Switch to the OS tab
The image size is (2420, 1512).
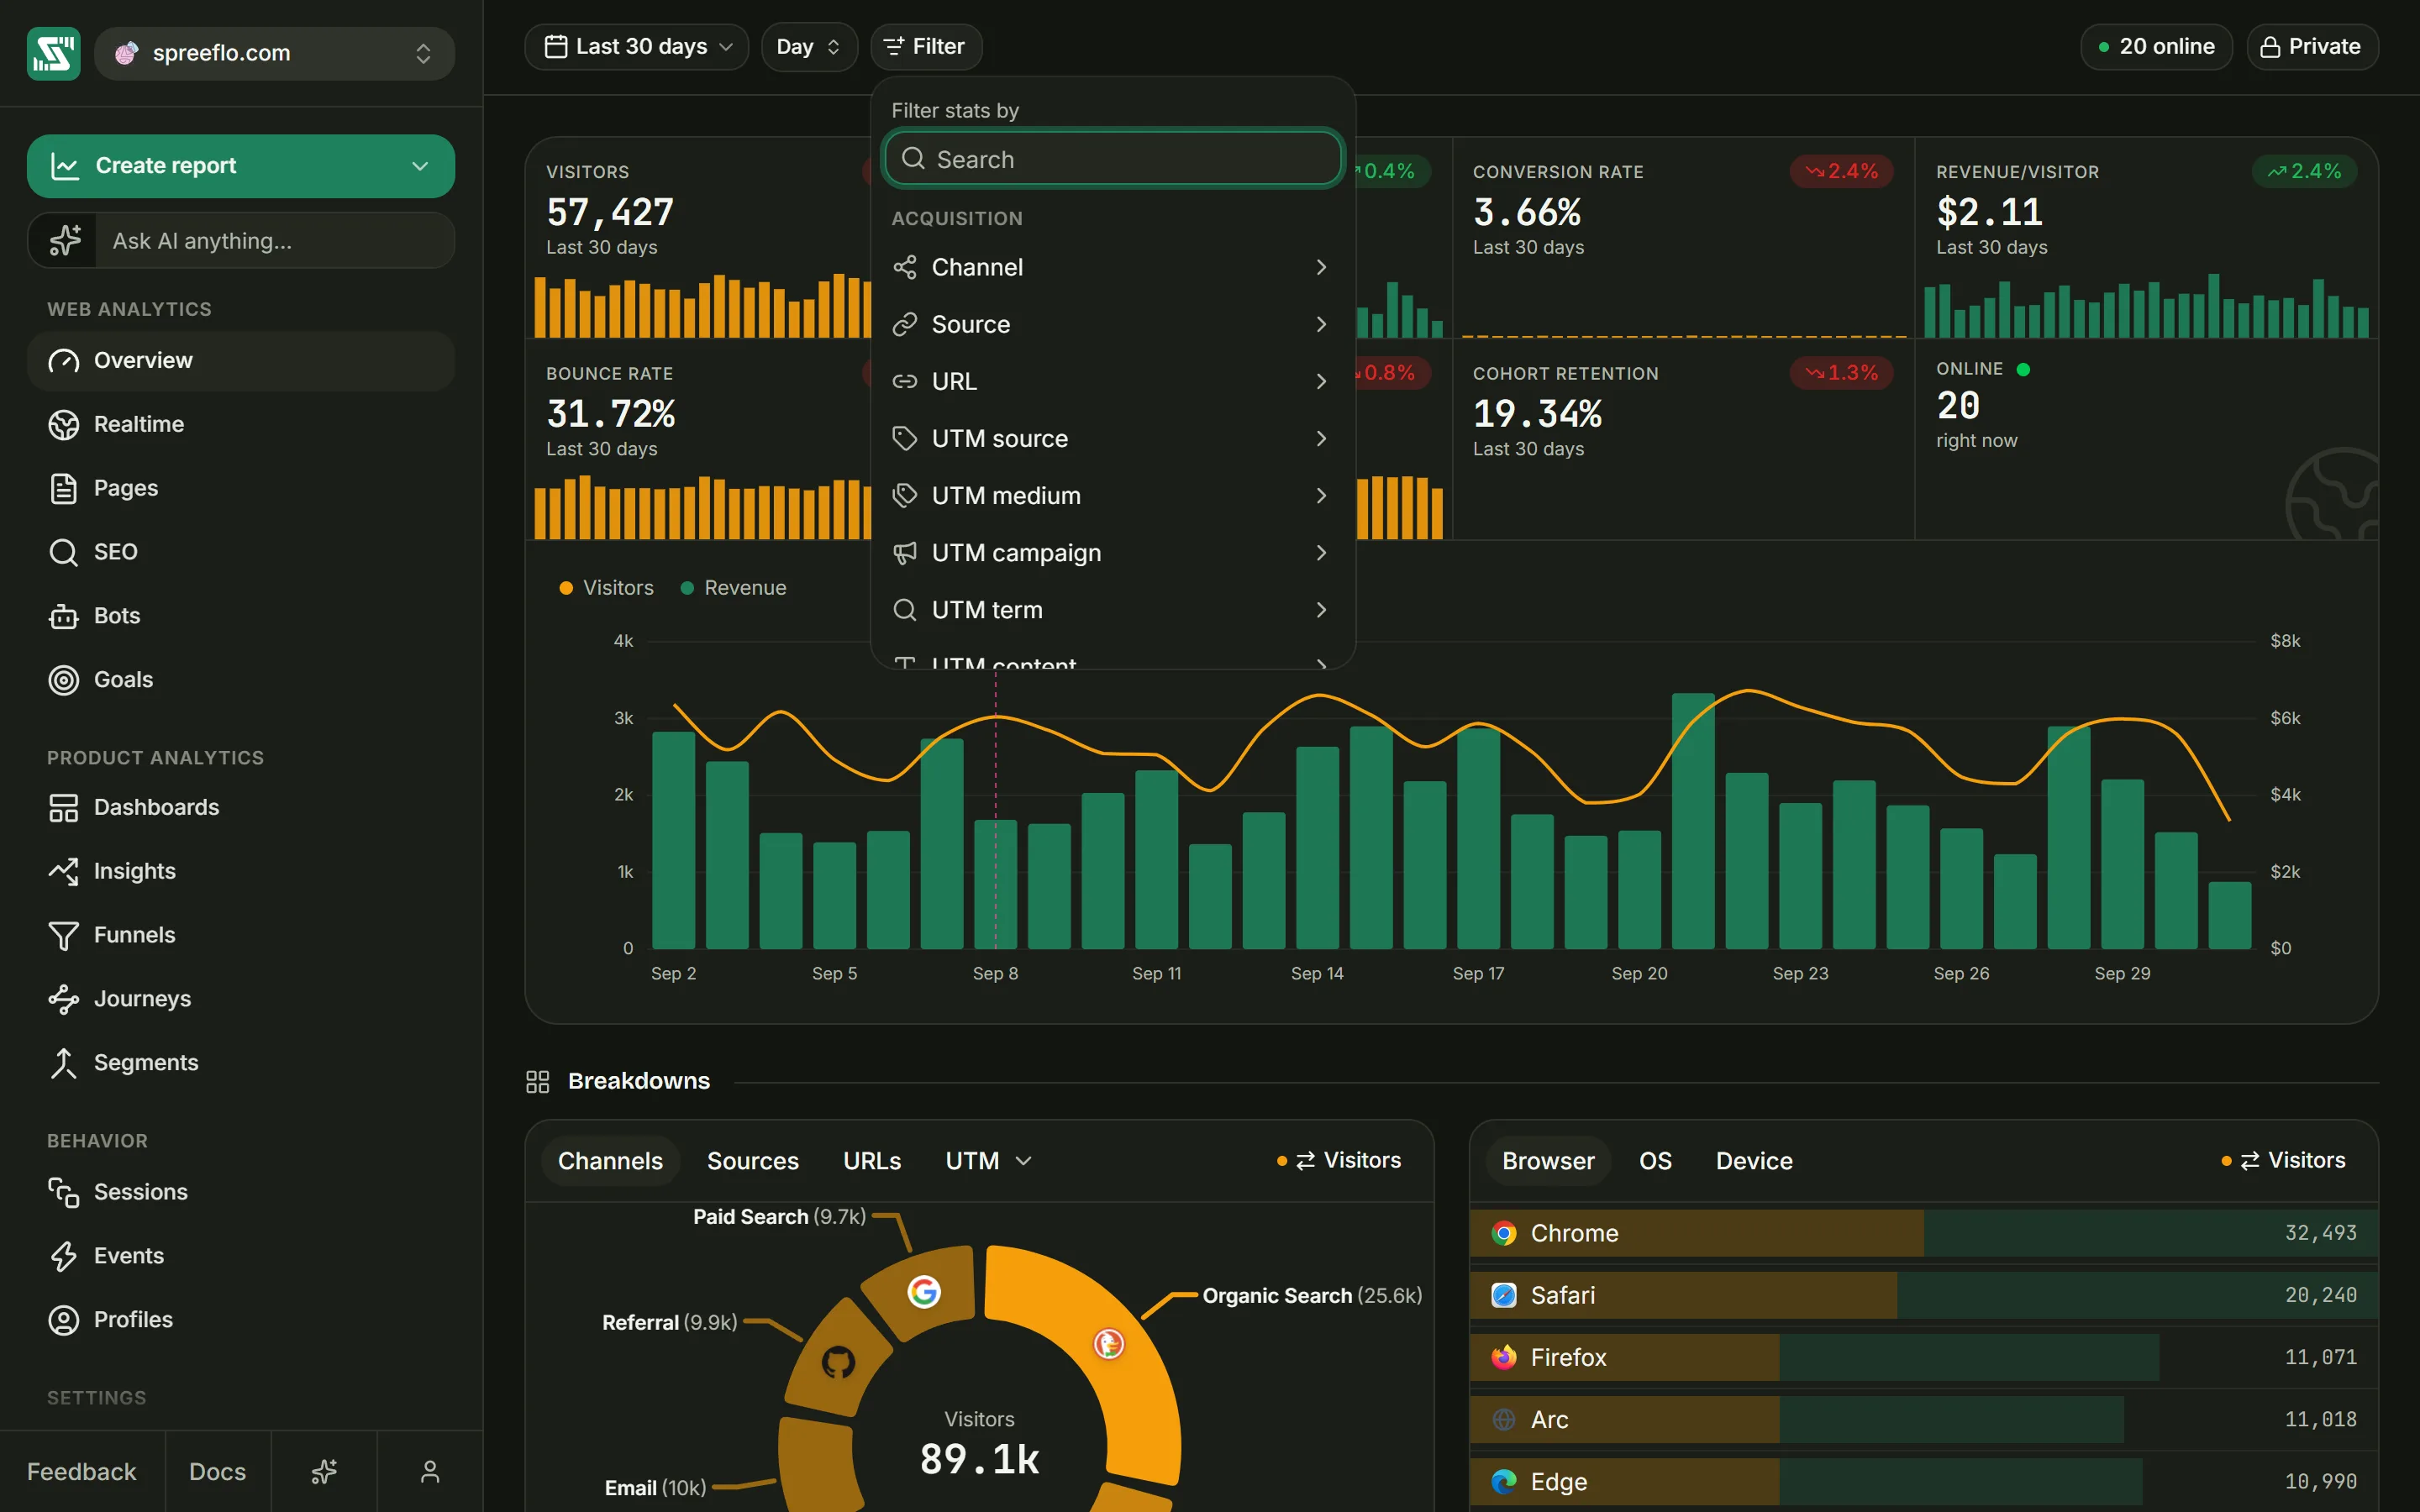(1655, 1161)
